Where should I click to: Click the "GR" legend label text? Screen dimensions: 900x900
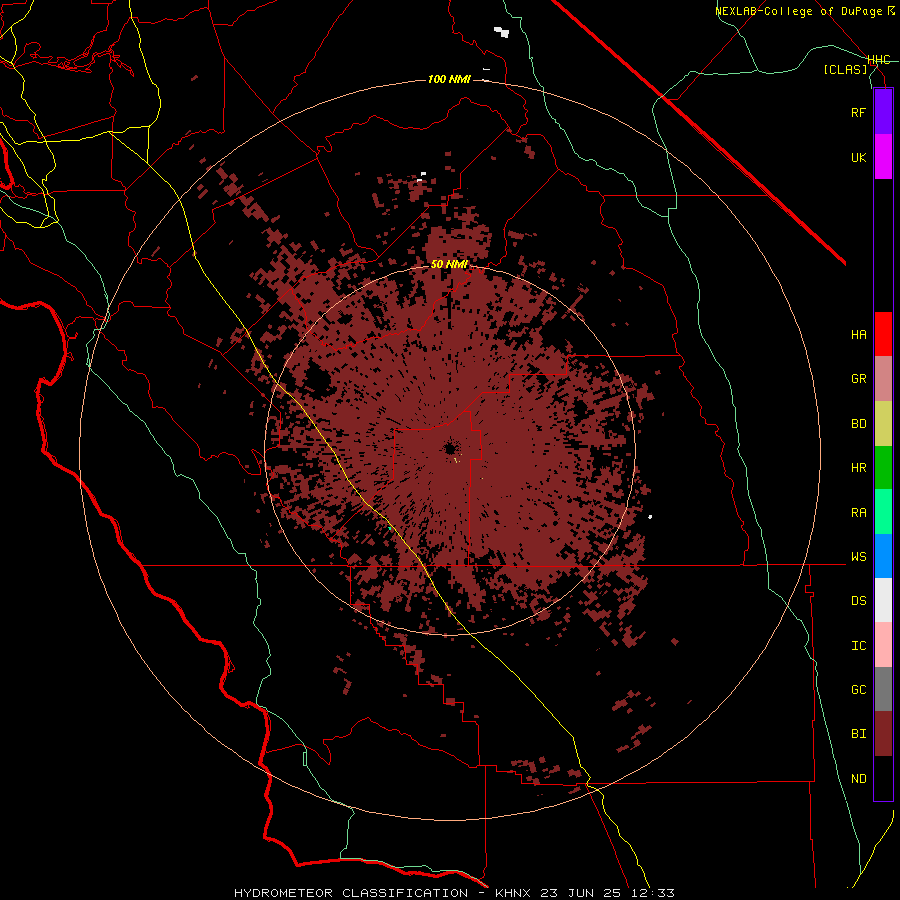pos(858,379)
